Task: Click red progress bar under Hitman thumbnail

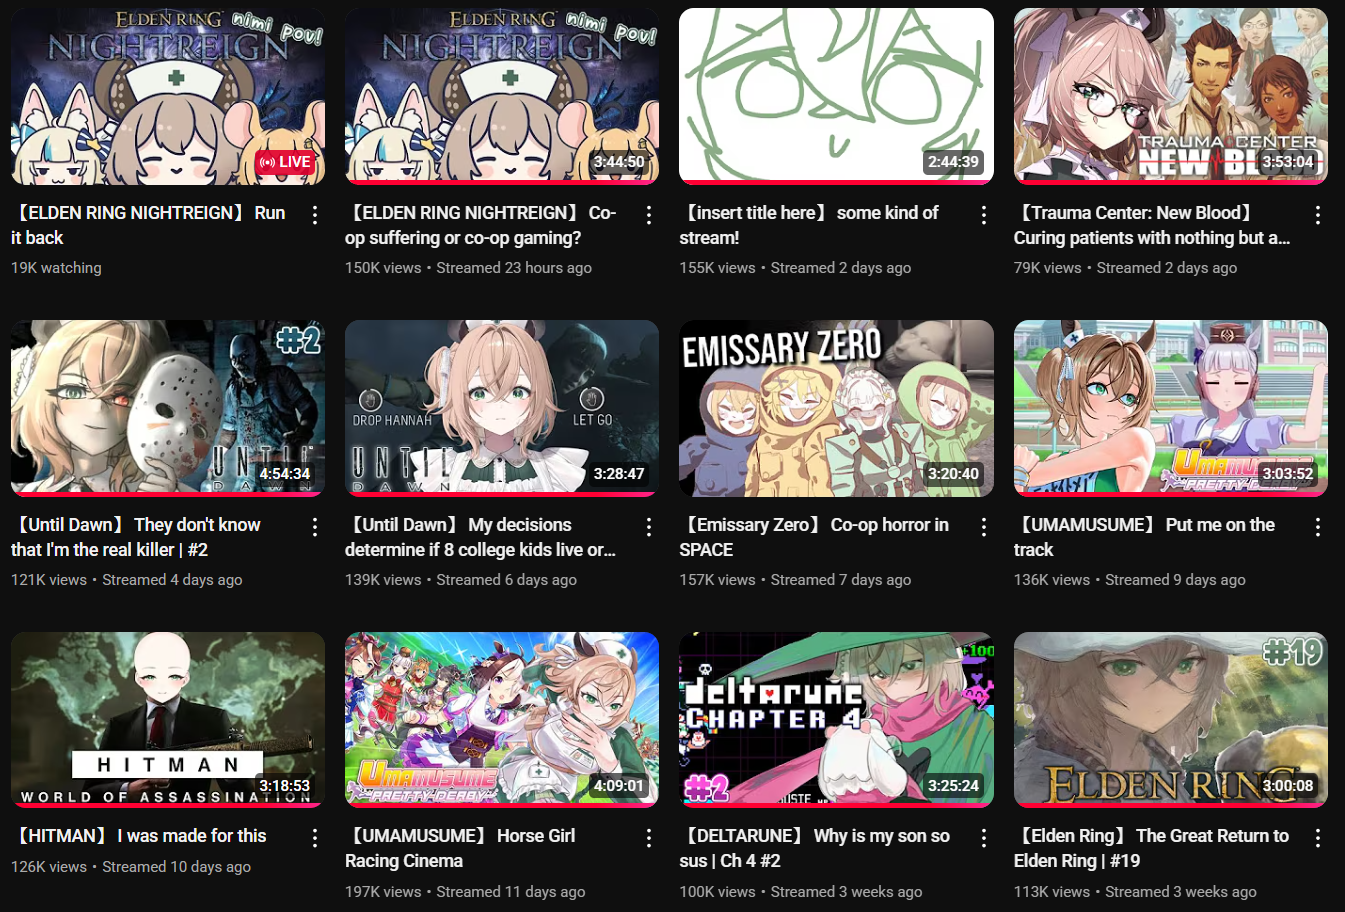Action: coord(168,805)
